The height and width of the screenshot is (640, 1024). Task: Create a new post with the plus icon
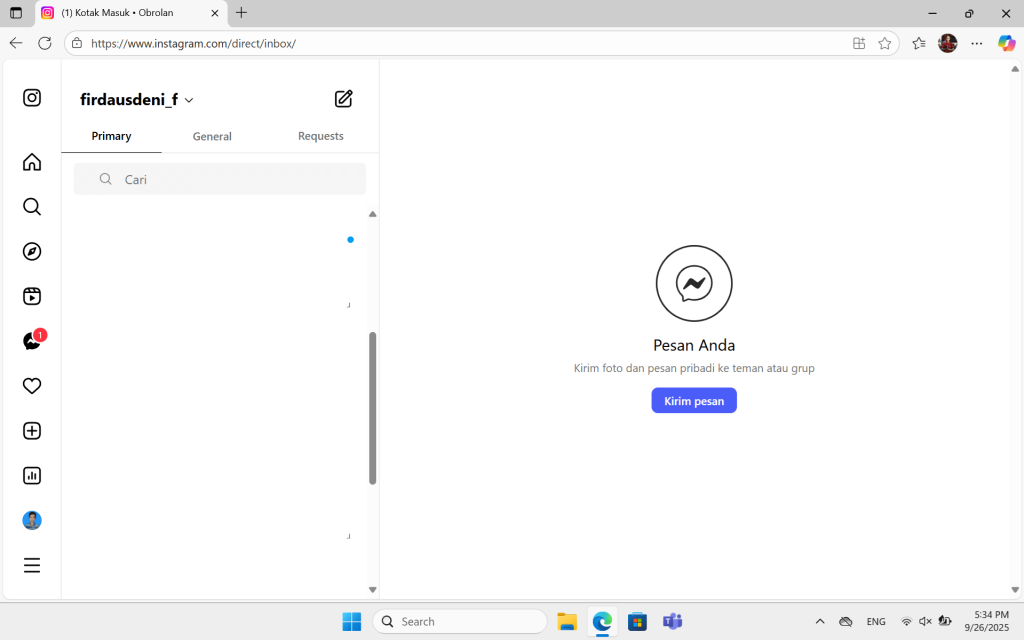pos(31,430)
